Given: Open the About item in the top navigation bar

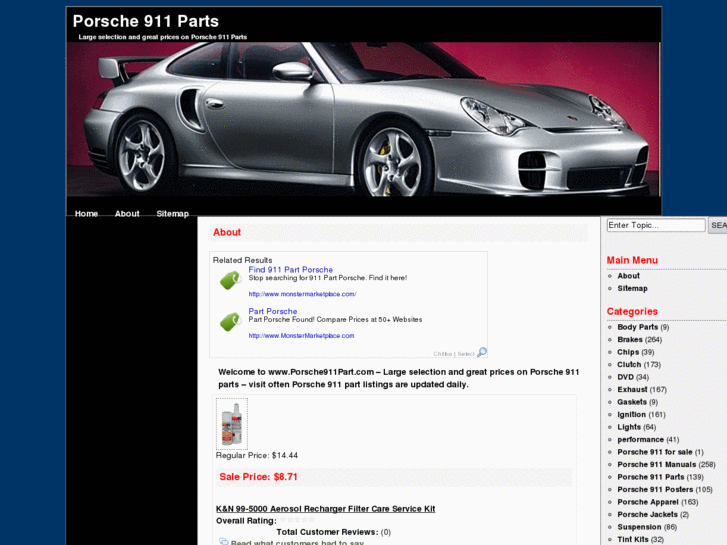Looking at the screenshot, I should tap(127, 213).
